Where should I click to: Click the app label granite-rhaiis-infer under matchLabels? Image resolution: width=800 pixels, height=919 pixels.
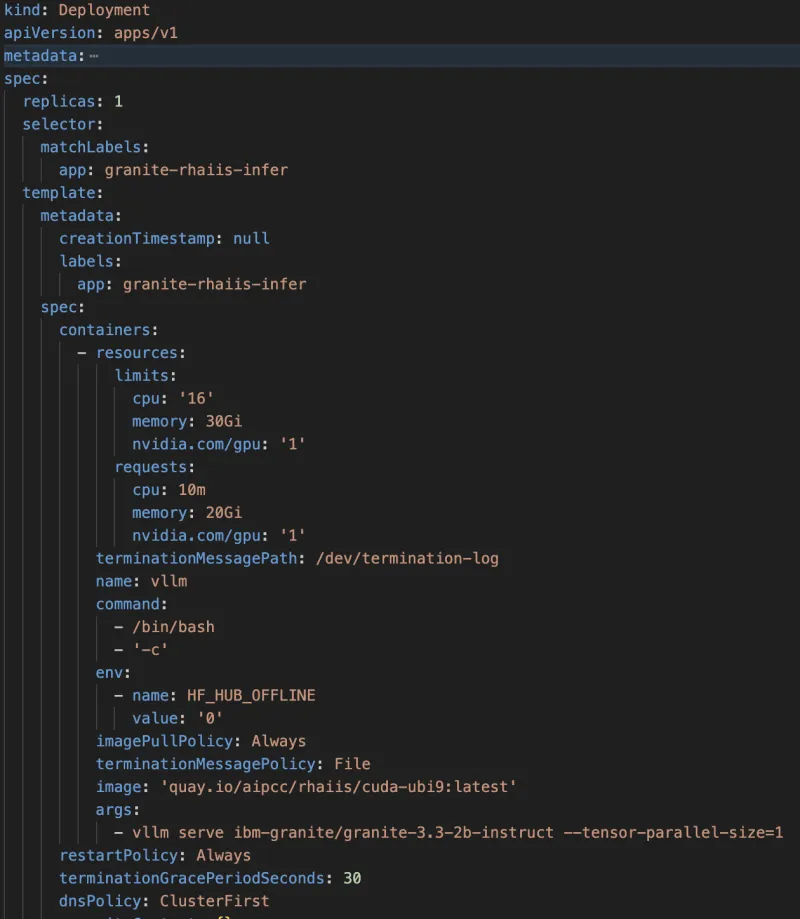click(x=197, y=169)
